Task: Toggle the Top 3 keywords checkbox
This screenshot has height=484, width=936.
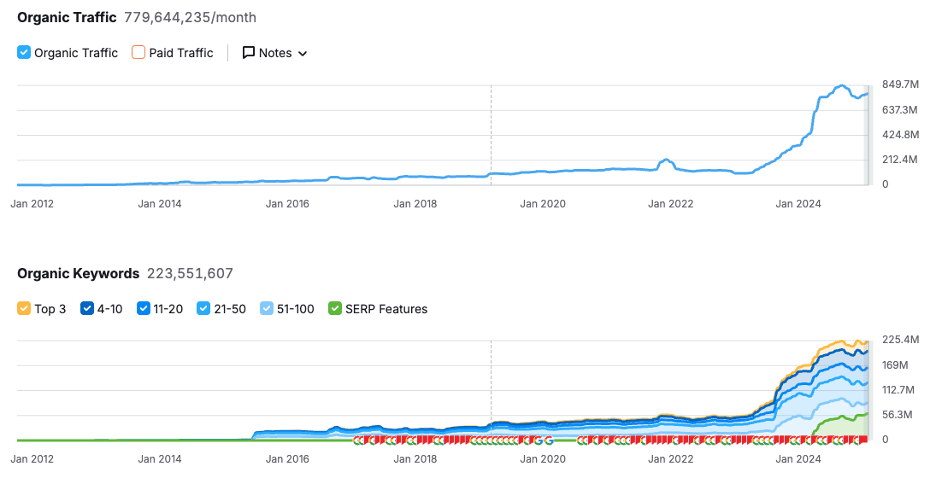Action: (x=24, y=309)
